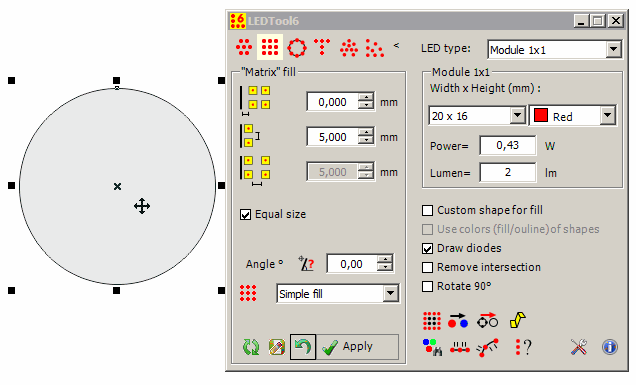The image size is (636, 385).
Task: Click the blue info icon
Action: click(610, 347)
